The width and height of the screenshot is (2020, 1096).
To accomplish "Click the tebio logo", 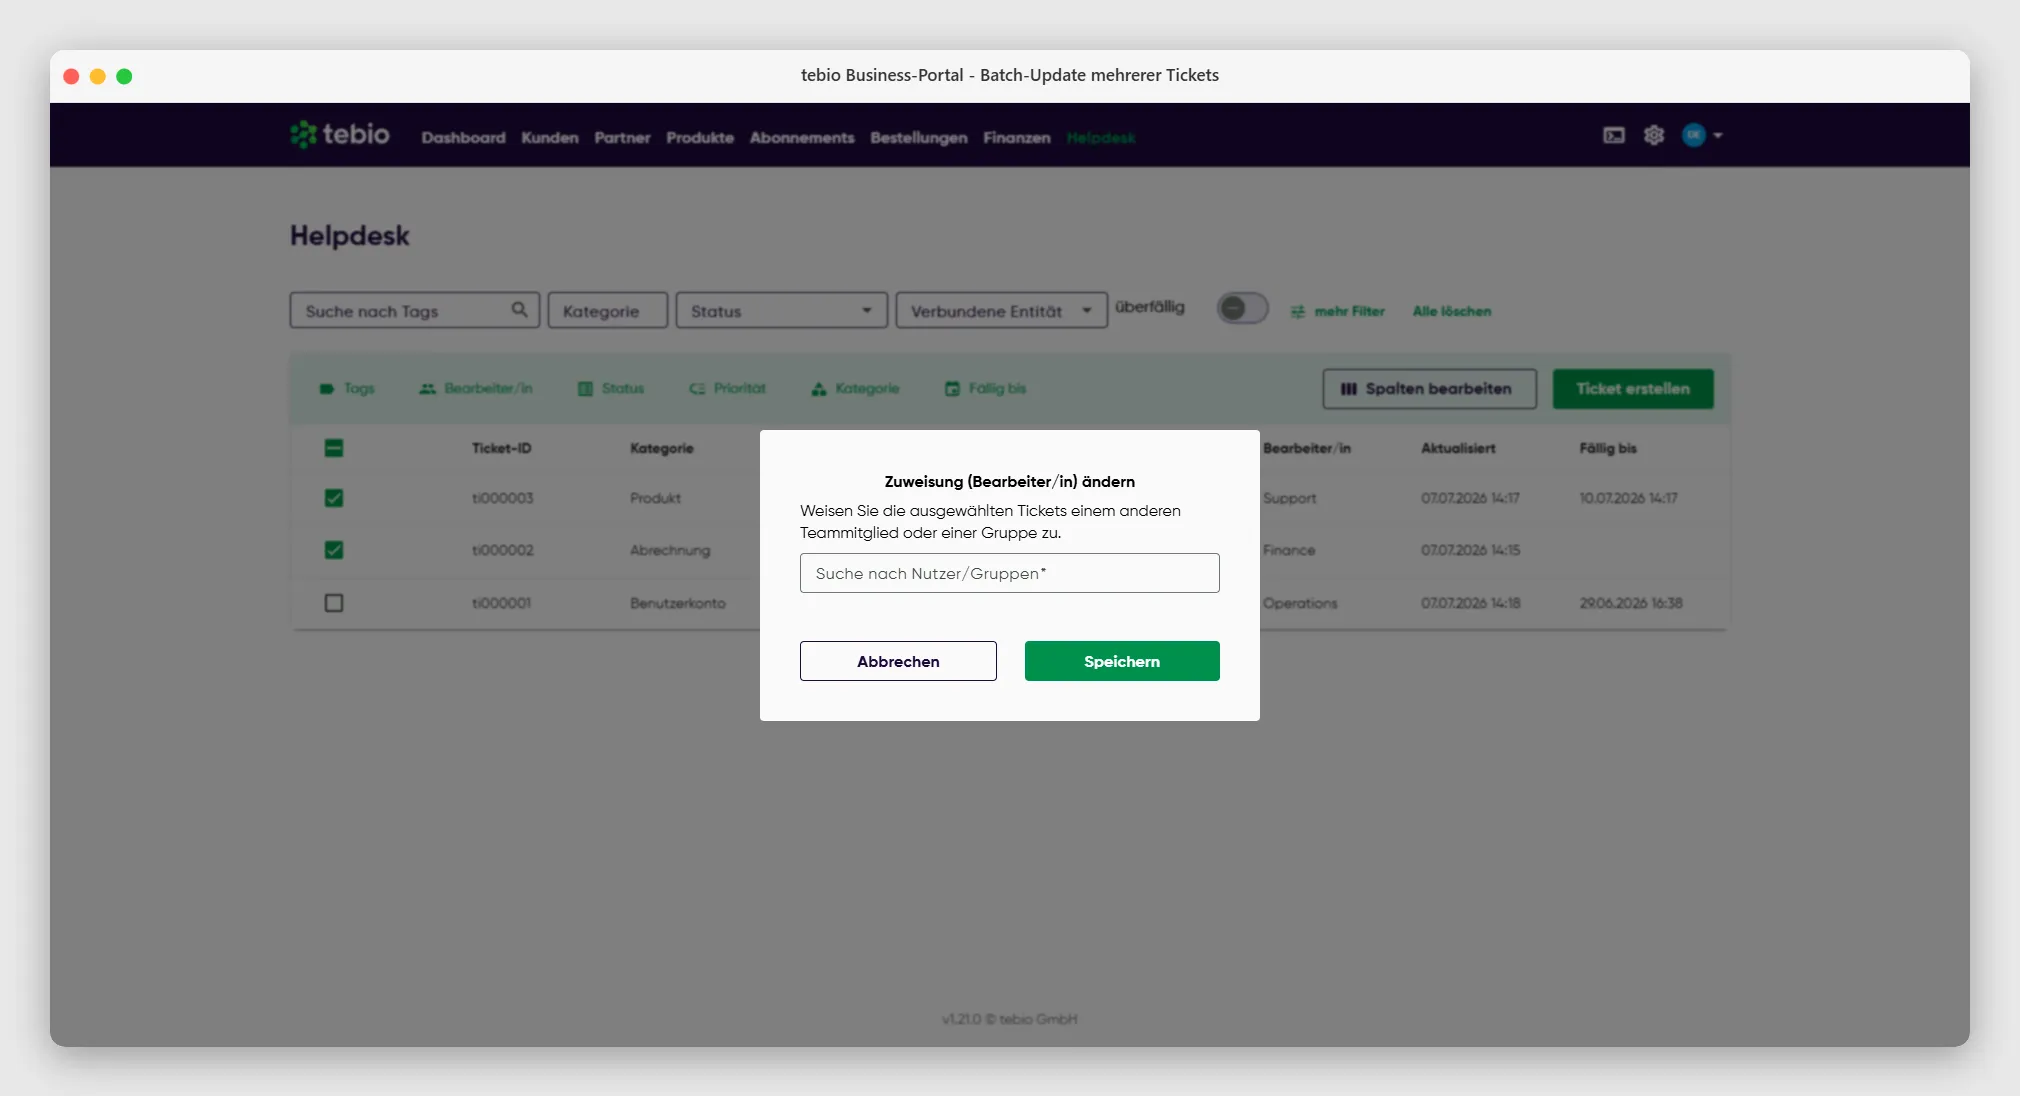I will 340,134.
